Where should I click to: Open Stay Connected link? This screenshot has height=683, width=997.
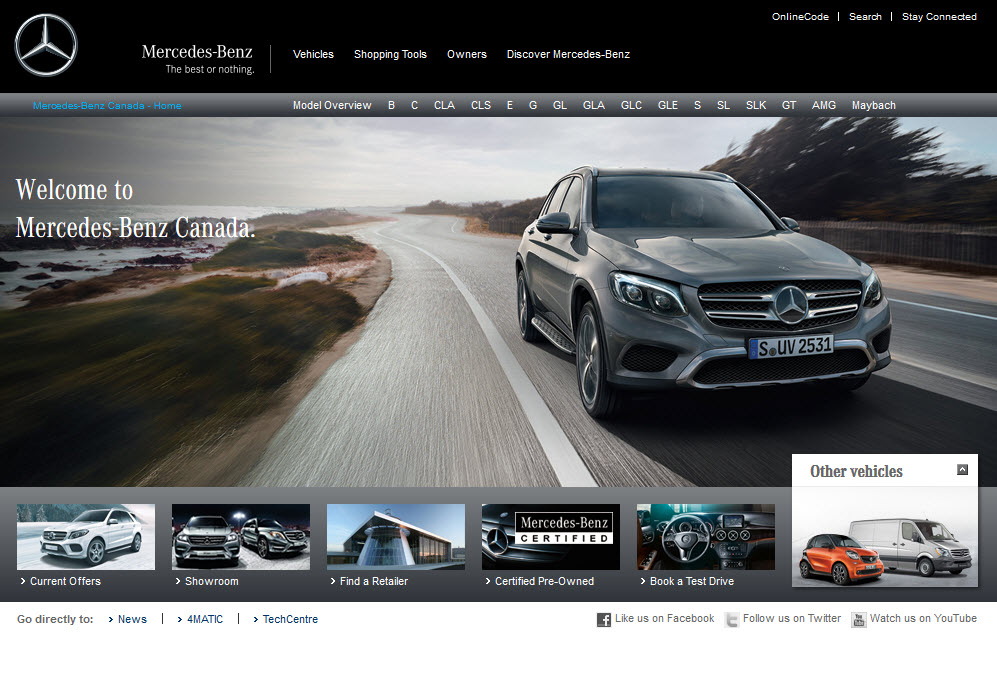939,17
